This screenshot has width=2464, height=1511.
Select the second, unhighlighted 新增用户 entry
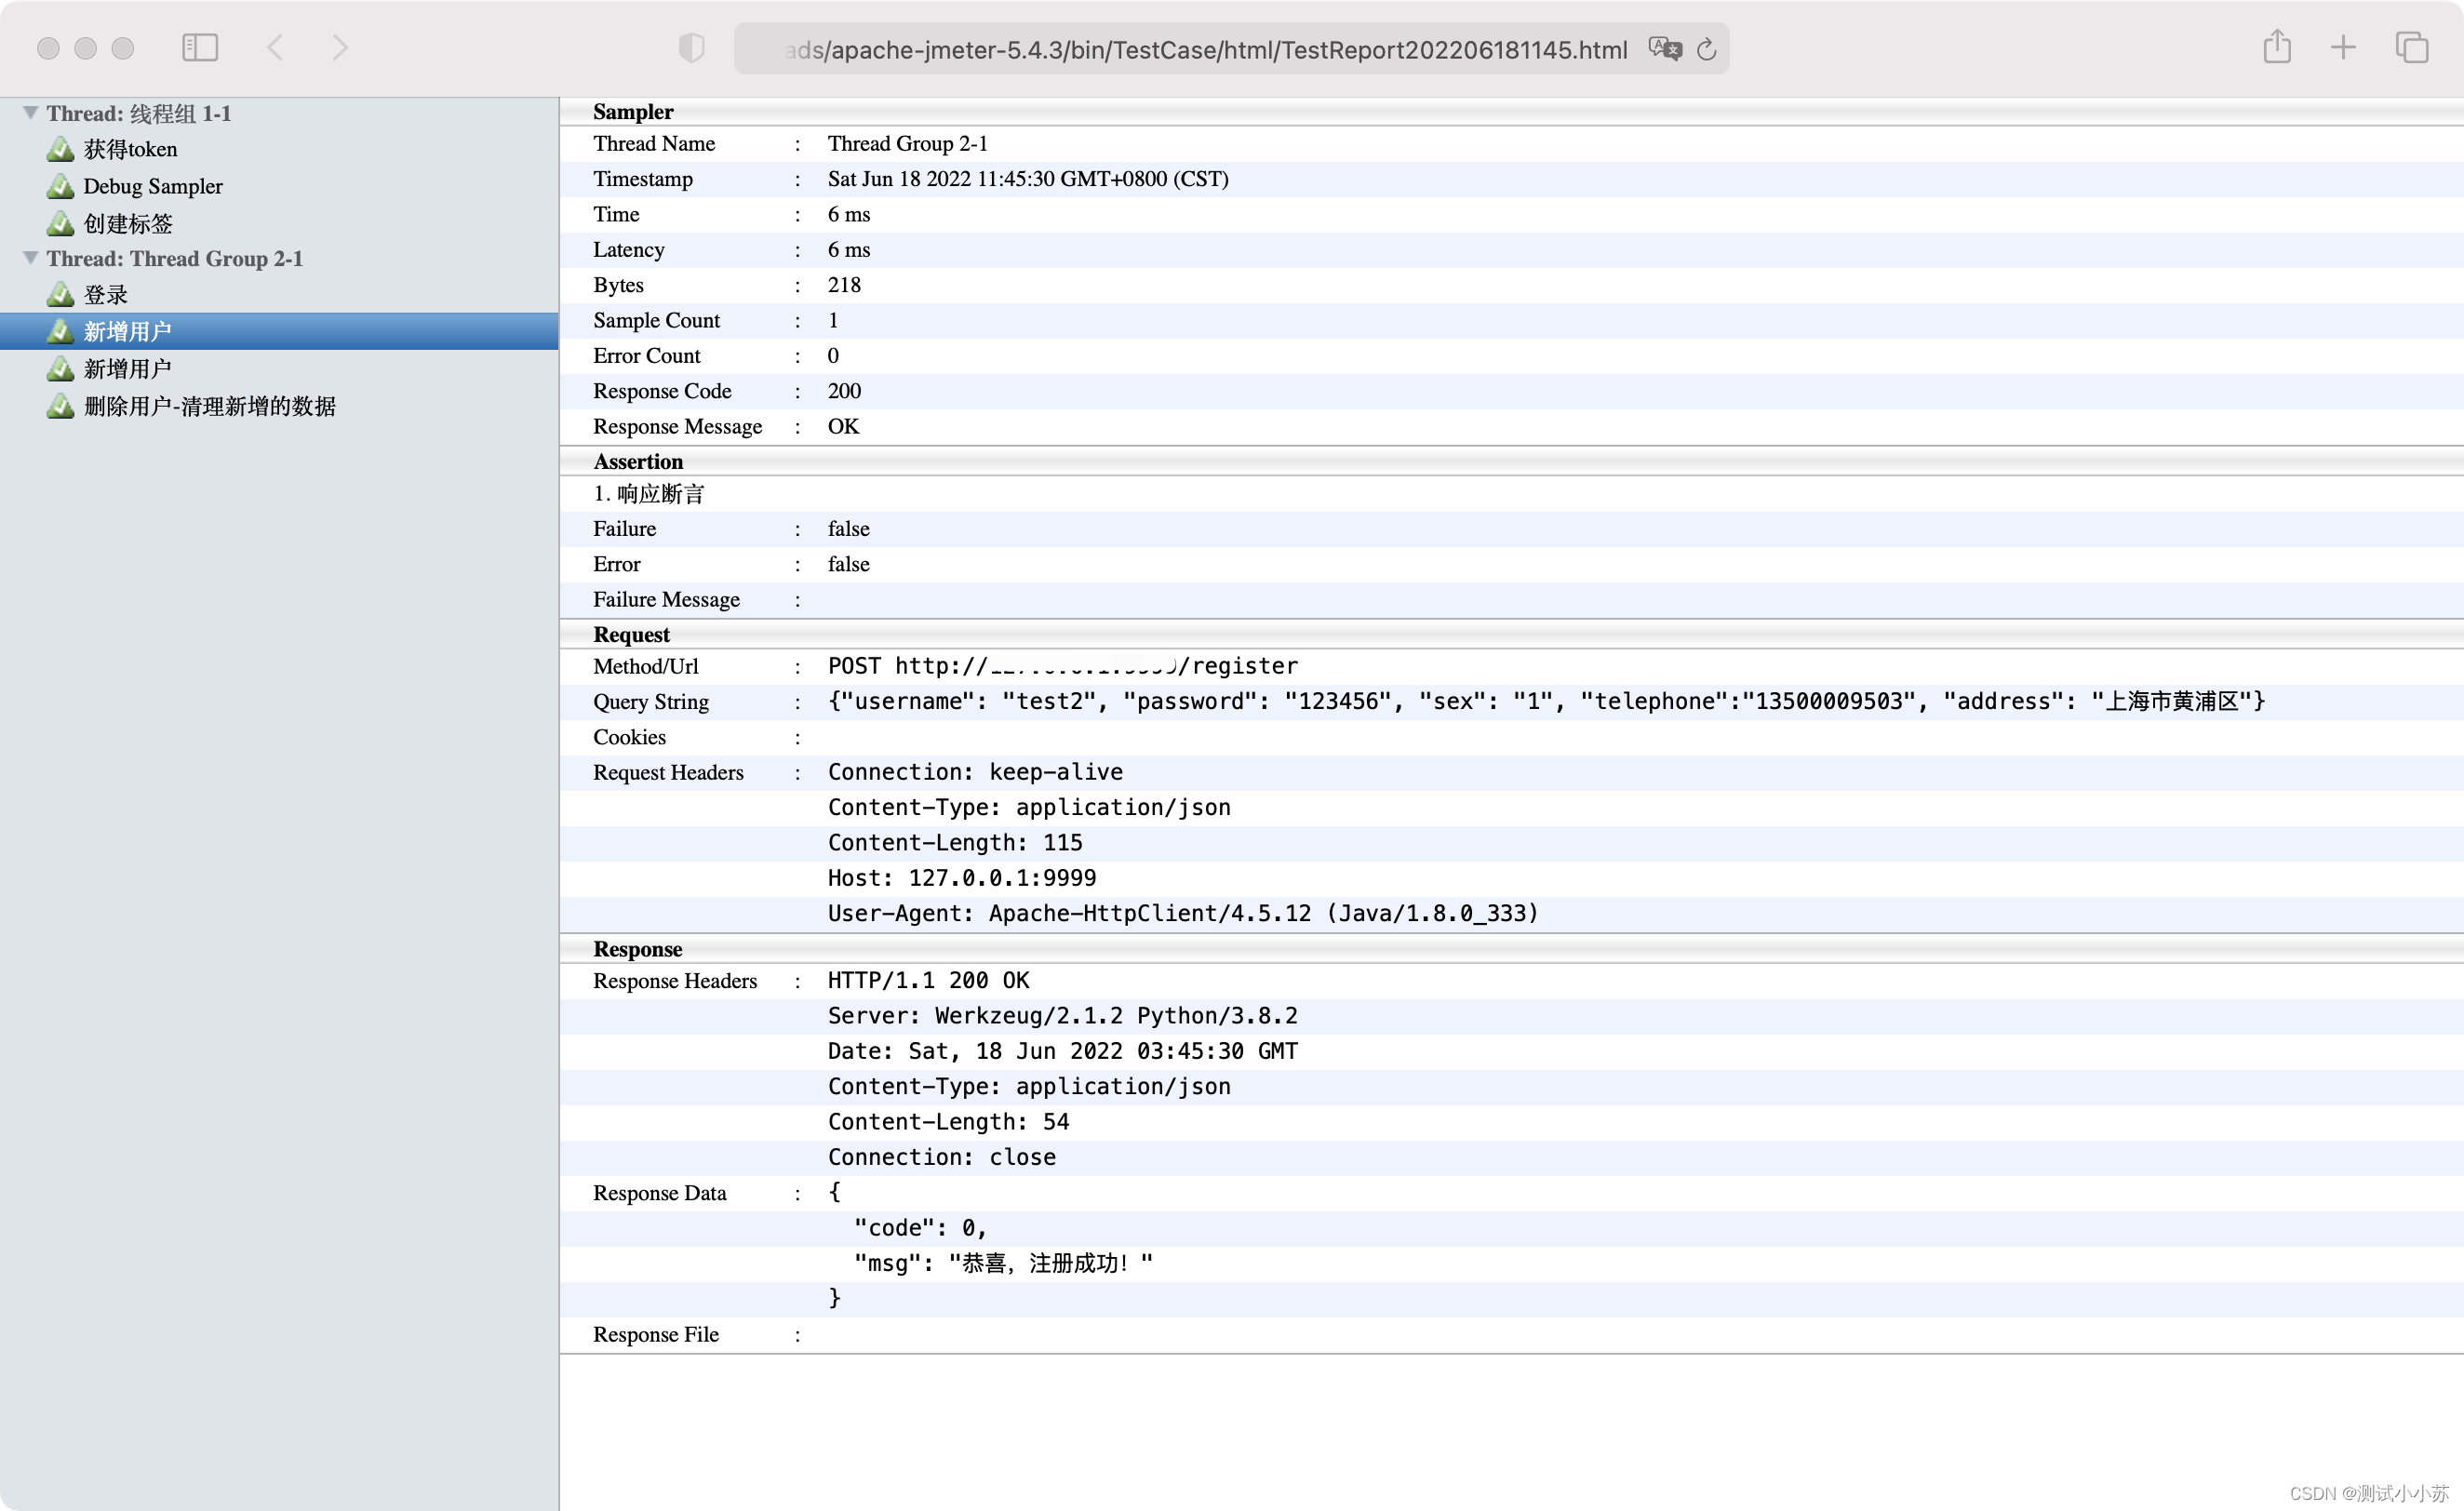click(x=127, y=369)
